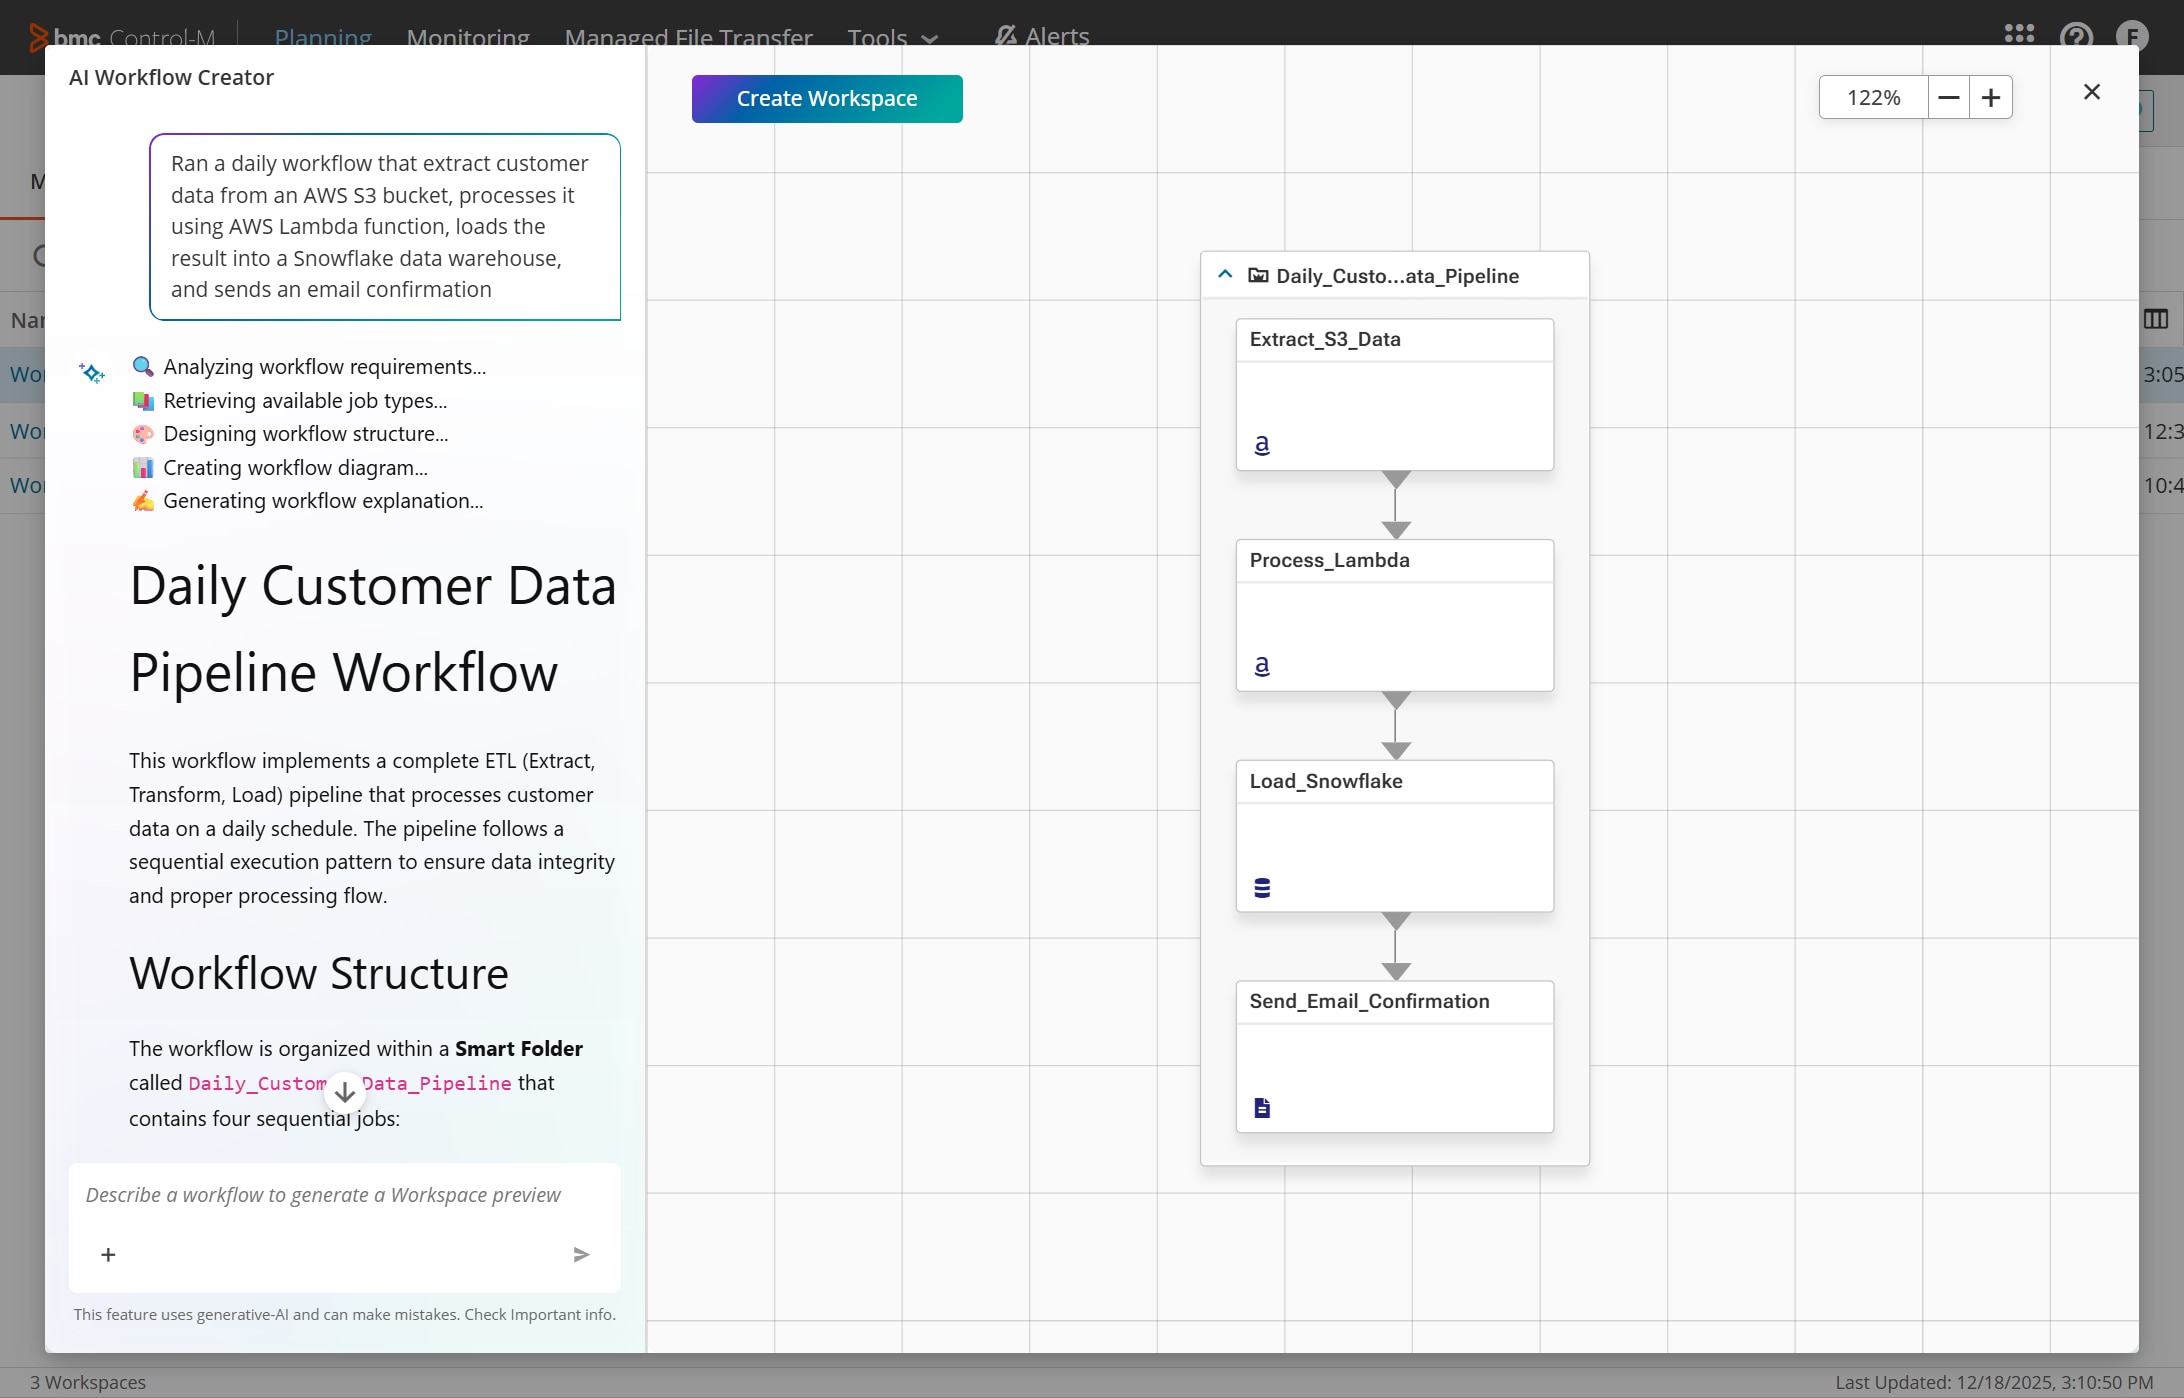
Task: Click the database icon on Load_Snowflake job
Action: pos(1262,886)
